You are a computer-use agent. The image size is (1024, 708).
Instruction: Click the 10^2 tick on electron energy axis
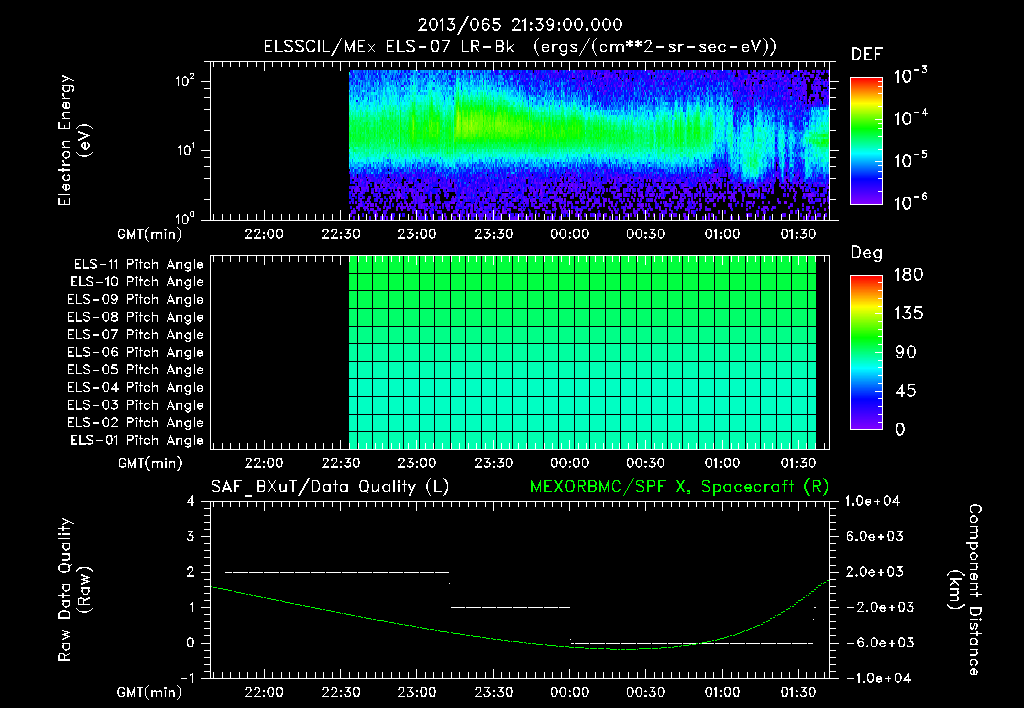[x=185, y=81]
